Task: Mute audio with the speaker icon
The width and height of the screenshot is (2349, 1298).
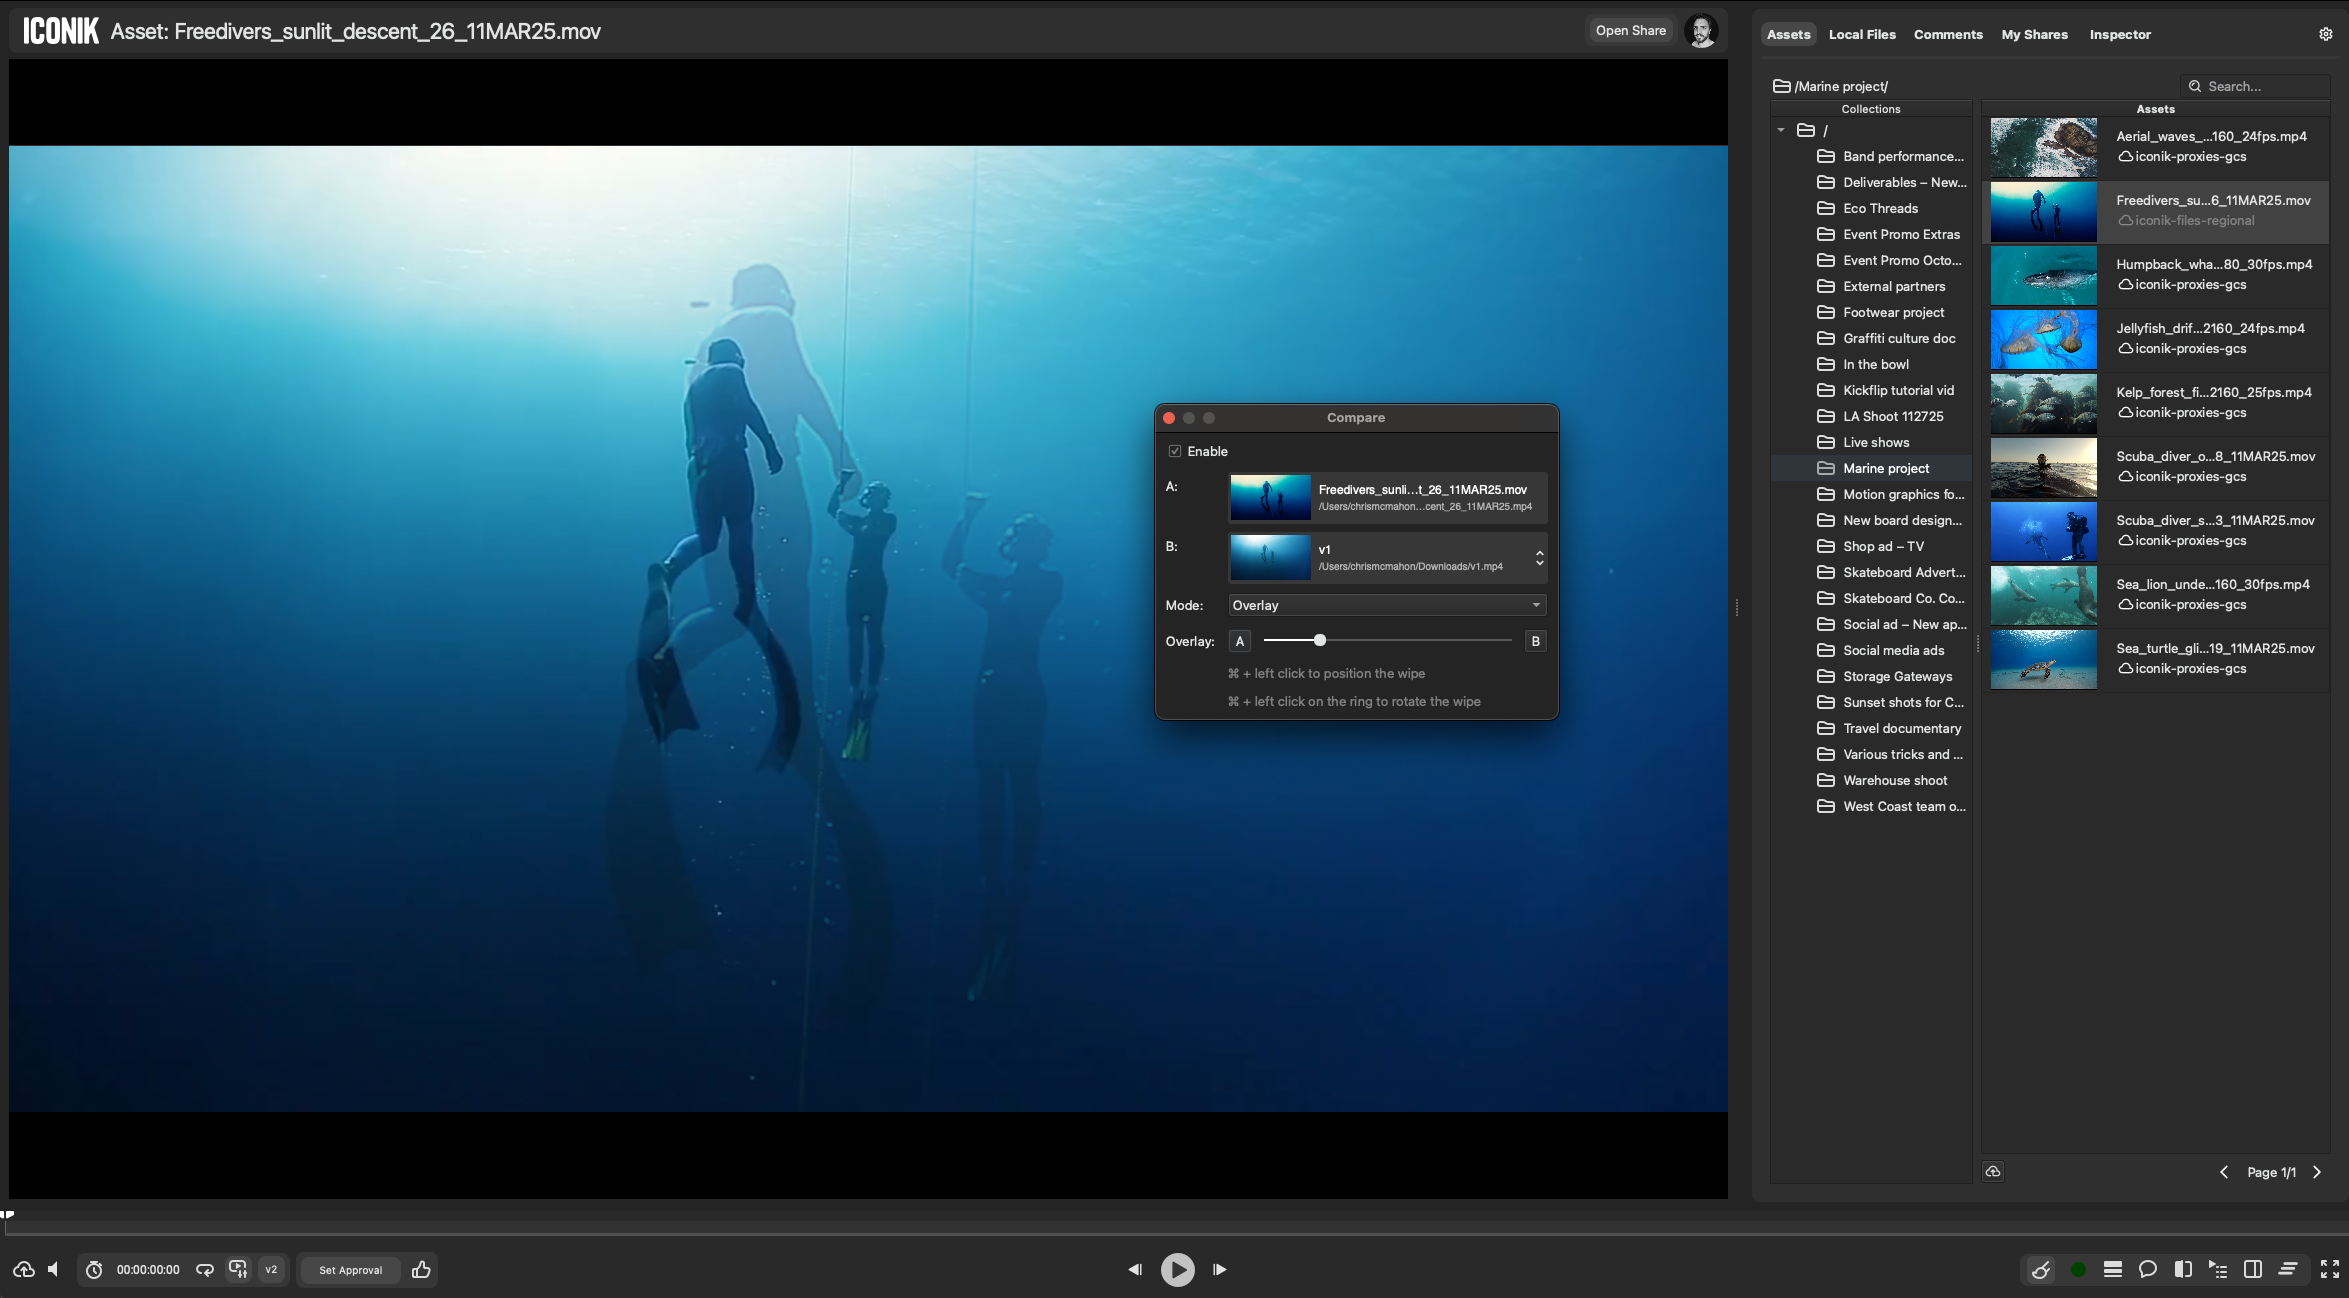Action: click(x=54, y=1269)
